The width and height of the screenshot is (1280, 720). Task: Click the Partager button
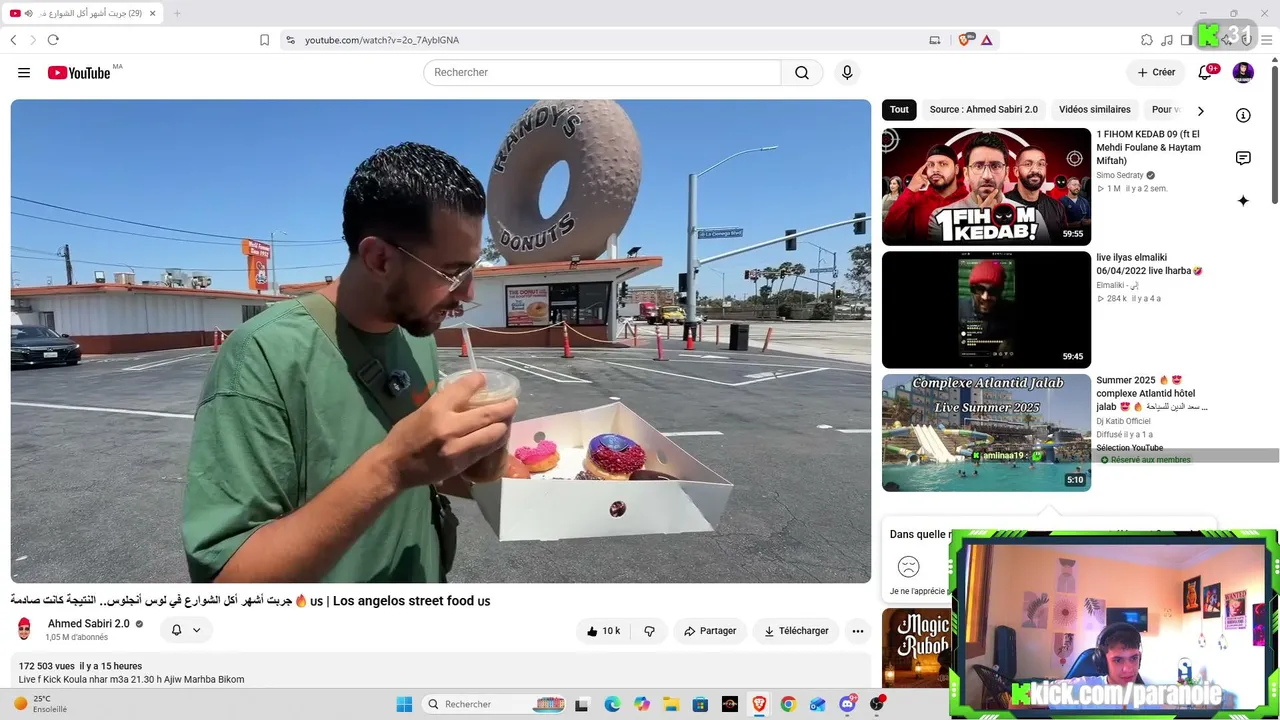click(x=710, y=631)
